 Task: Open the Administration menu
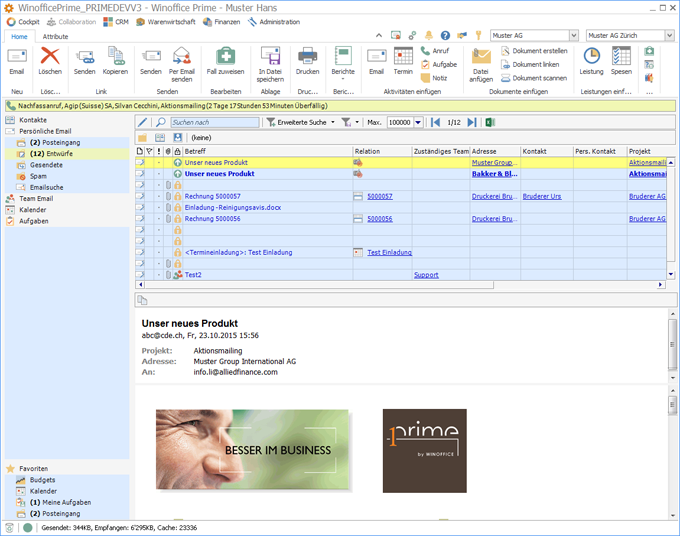pos(274,22)
